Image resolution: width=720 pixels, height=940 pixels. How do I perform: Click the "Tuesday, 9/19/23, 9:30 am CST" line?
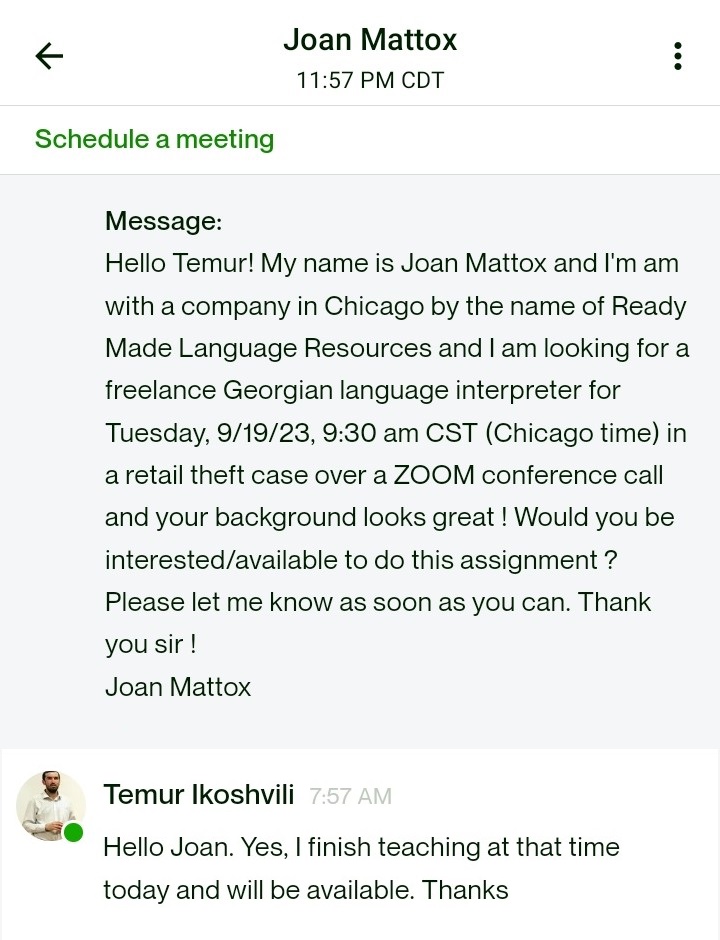point(395,433)
